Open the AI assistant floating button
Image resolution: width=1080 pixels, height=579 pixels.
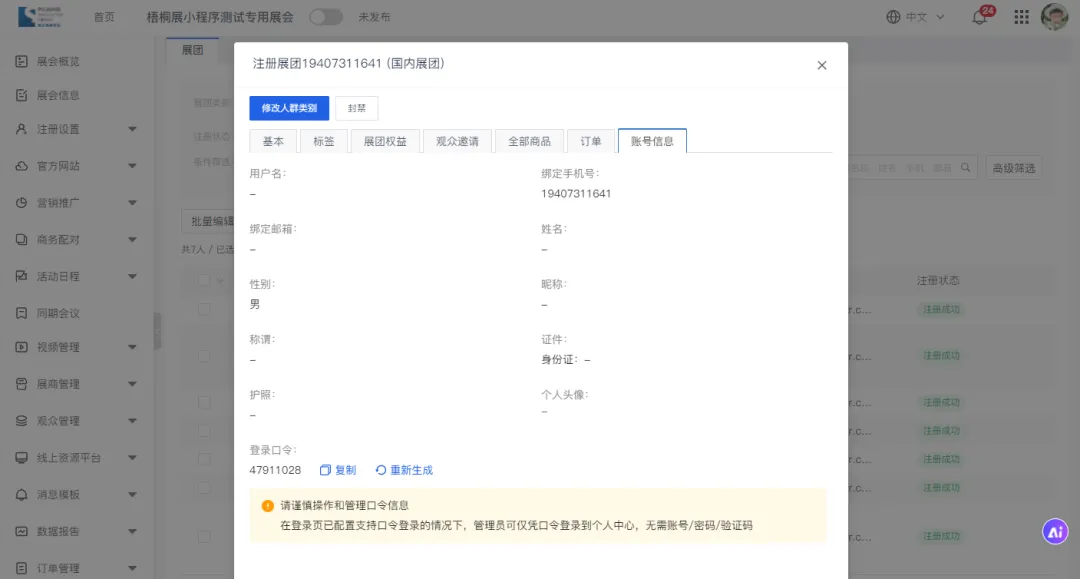(x=1055, y=532)
